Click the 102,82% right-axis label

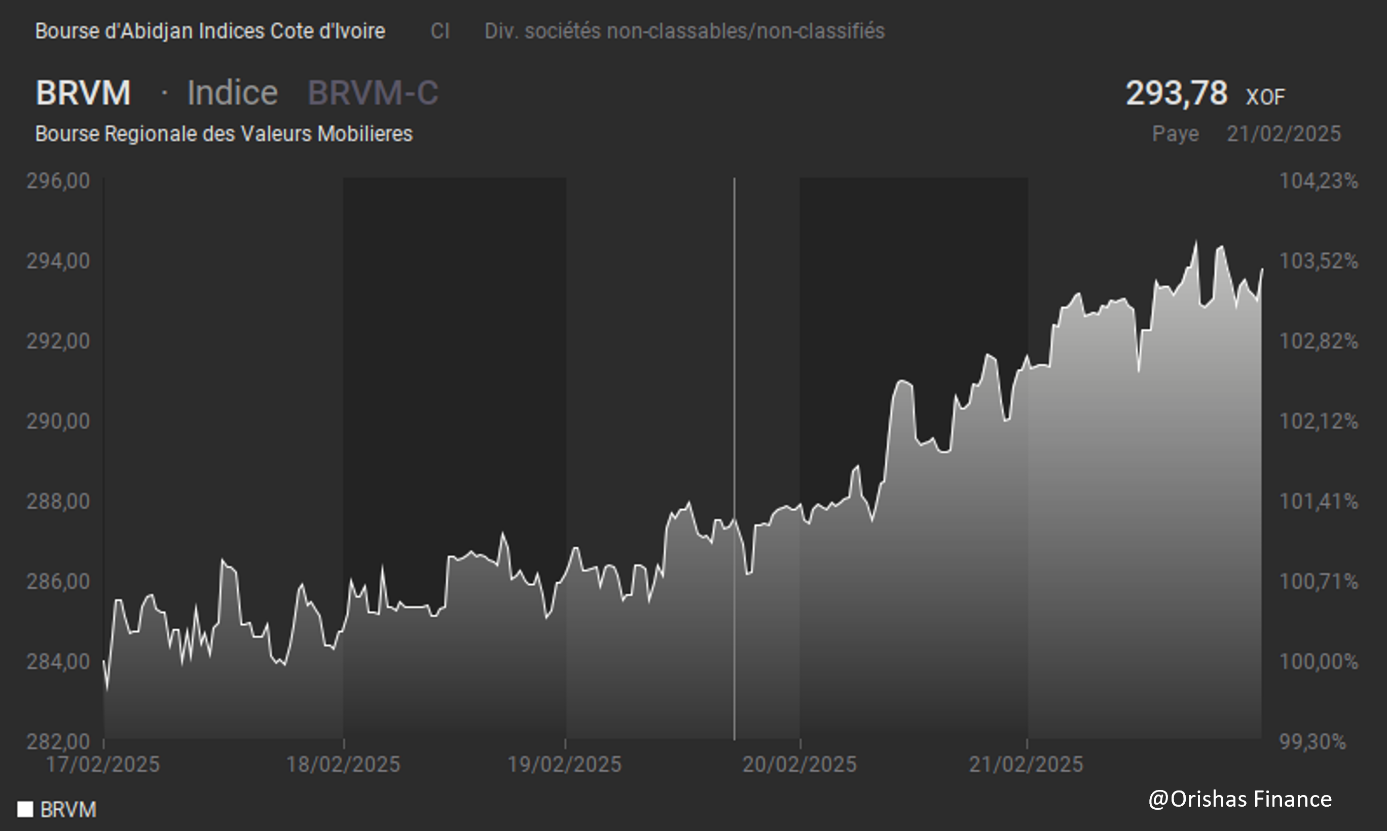[1318, 341]
